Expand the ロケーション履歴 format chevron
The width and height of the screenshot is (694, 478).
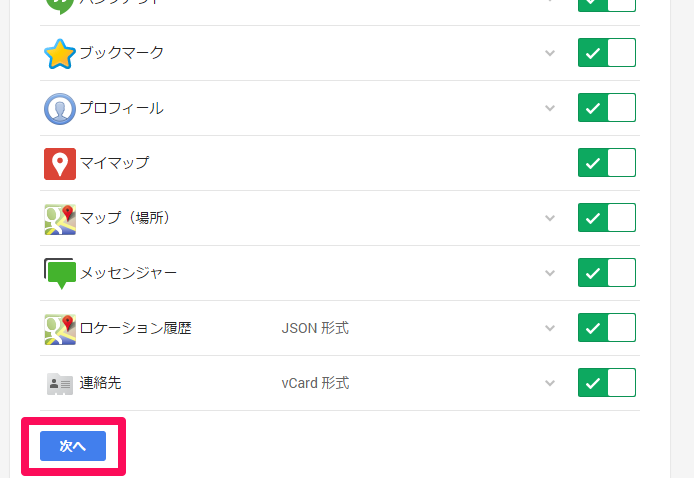[549, 328]
